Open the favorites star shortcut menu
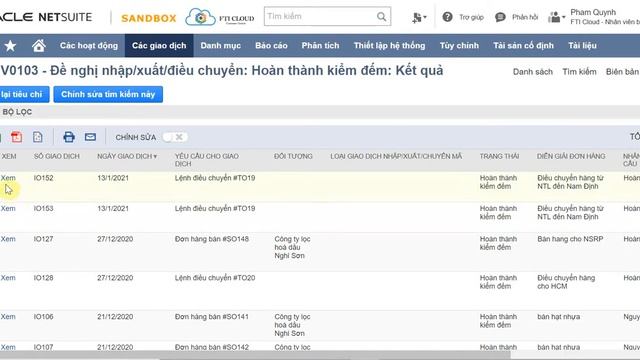This screenshot has width=640, height=360. tap(10, 46)
